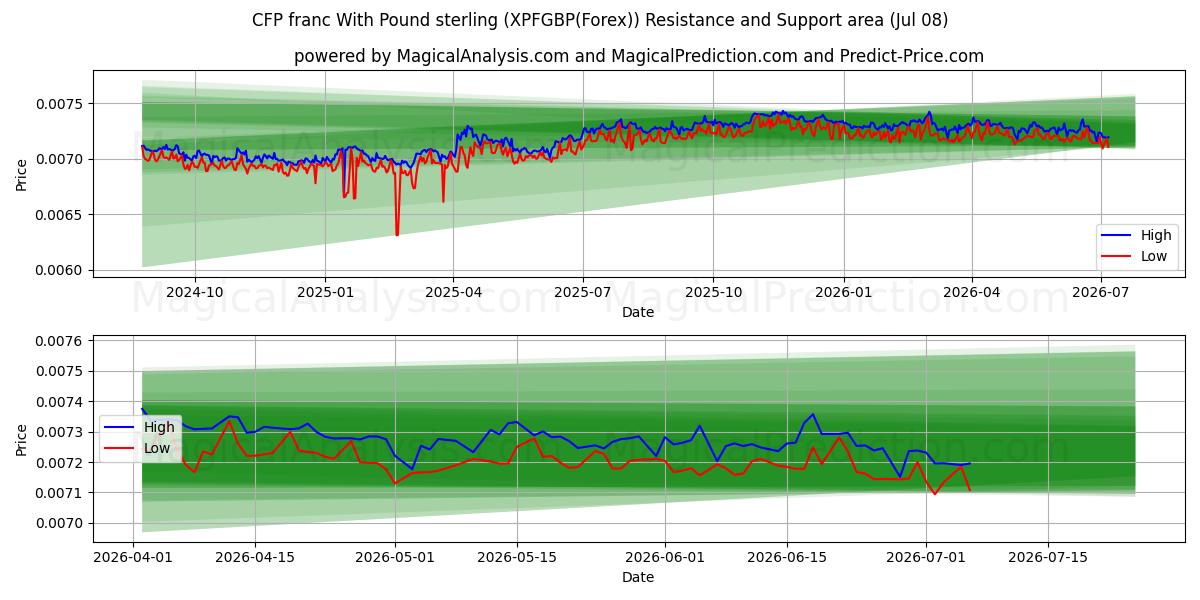Click the bottom chart y-axis value 0.0072
The image size is (1200, 600).
(62, 463)
